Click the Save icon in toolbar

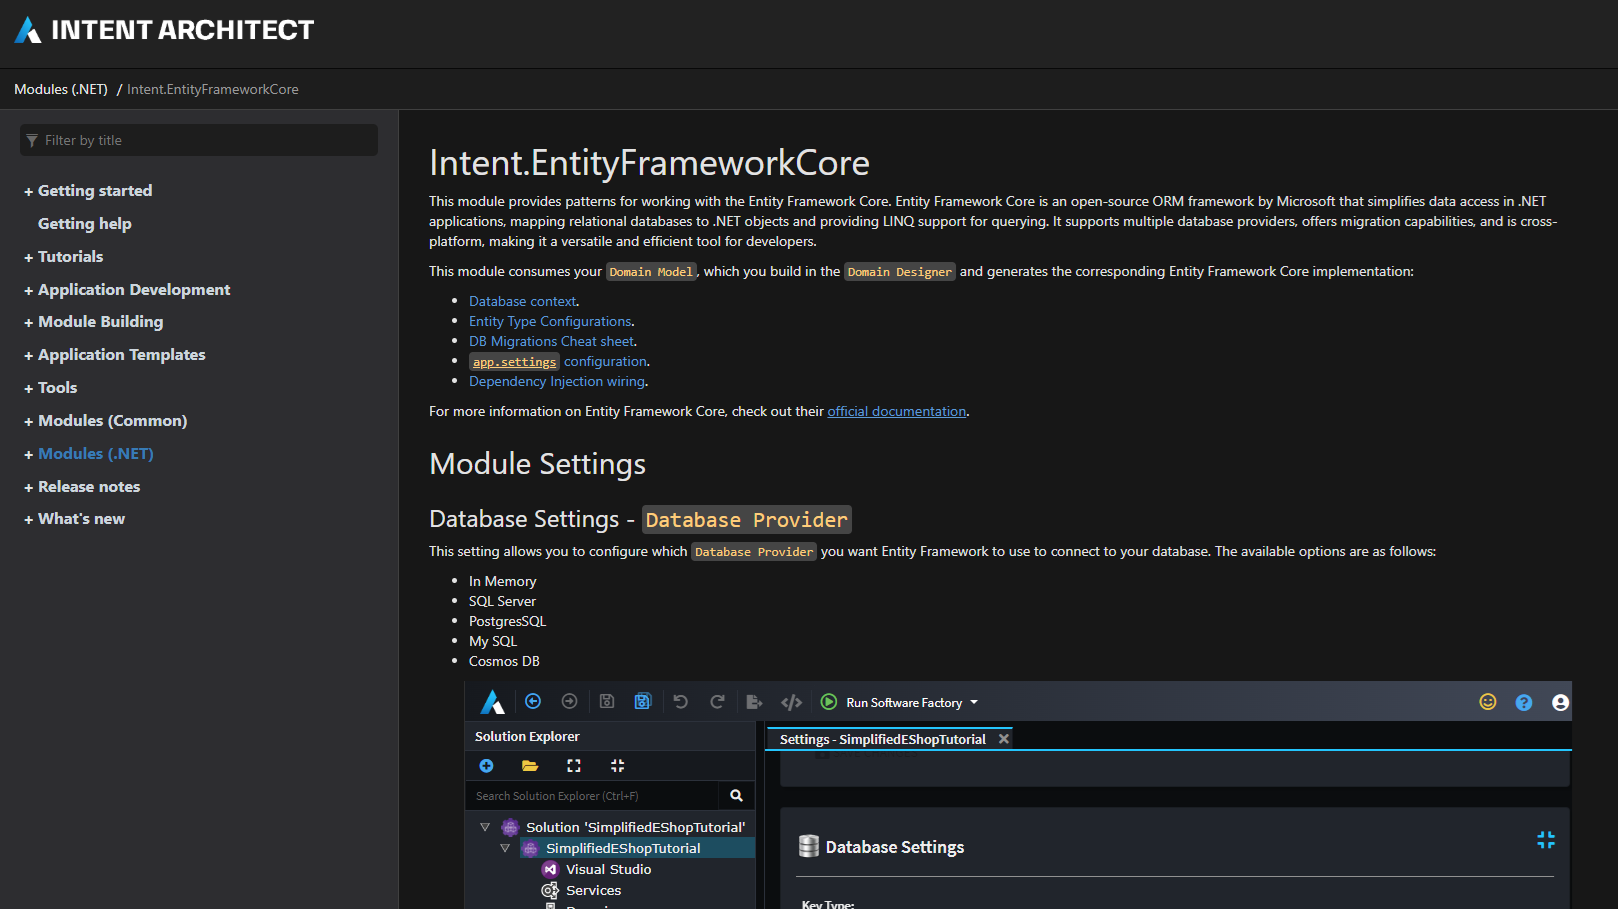pos(606,702)
